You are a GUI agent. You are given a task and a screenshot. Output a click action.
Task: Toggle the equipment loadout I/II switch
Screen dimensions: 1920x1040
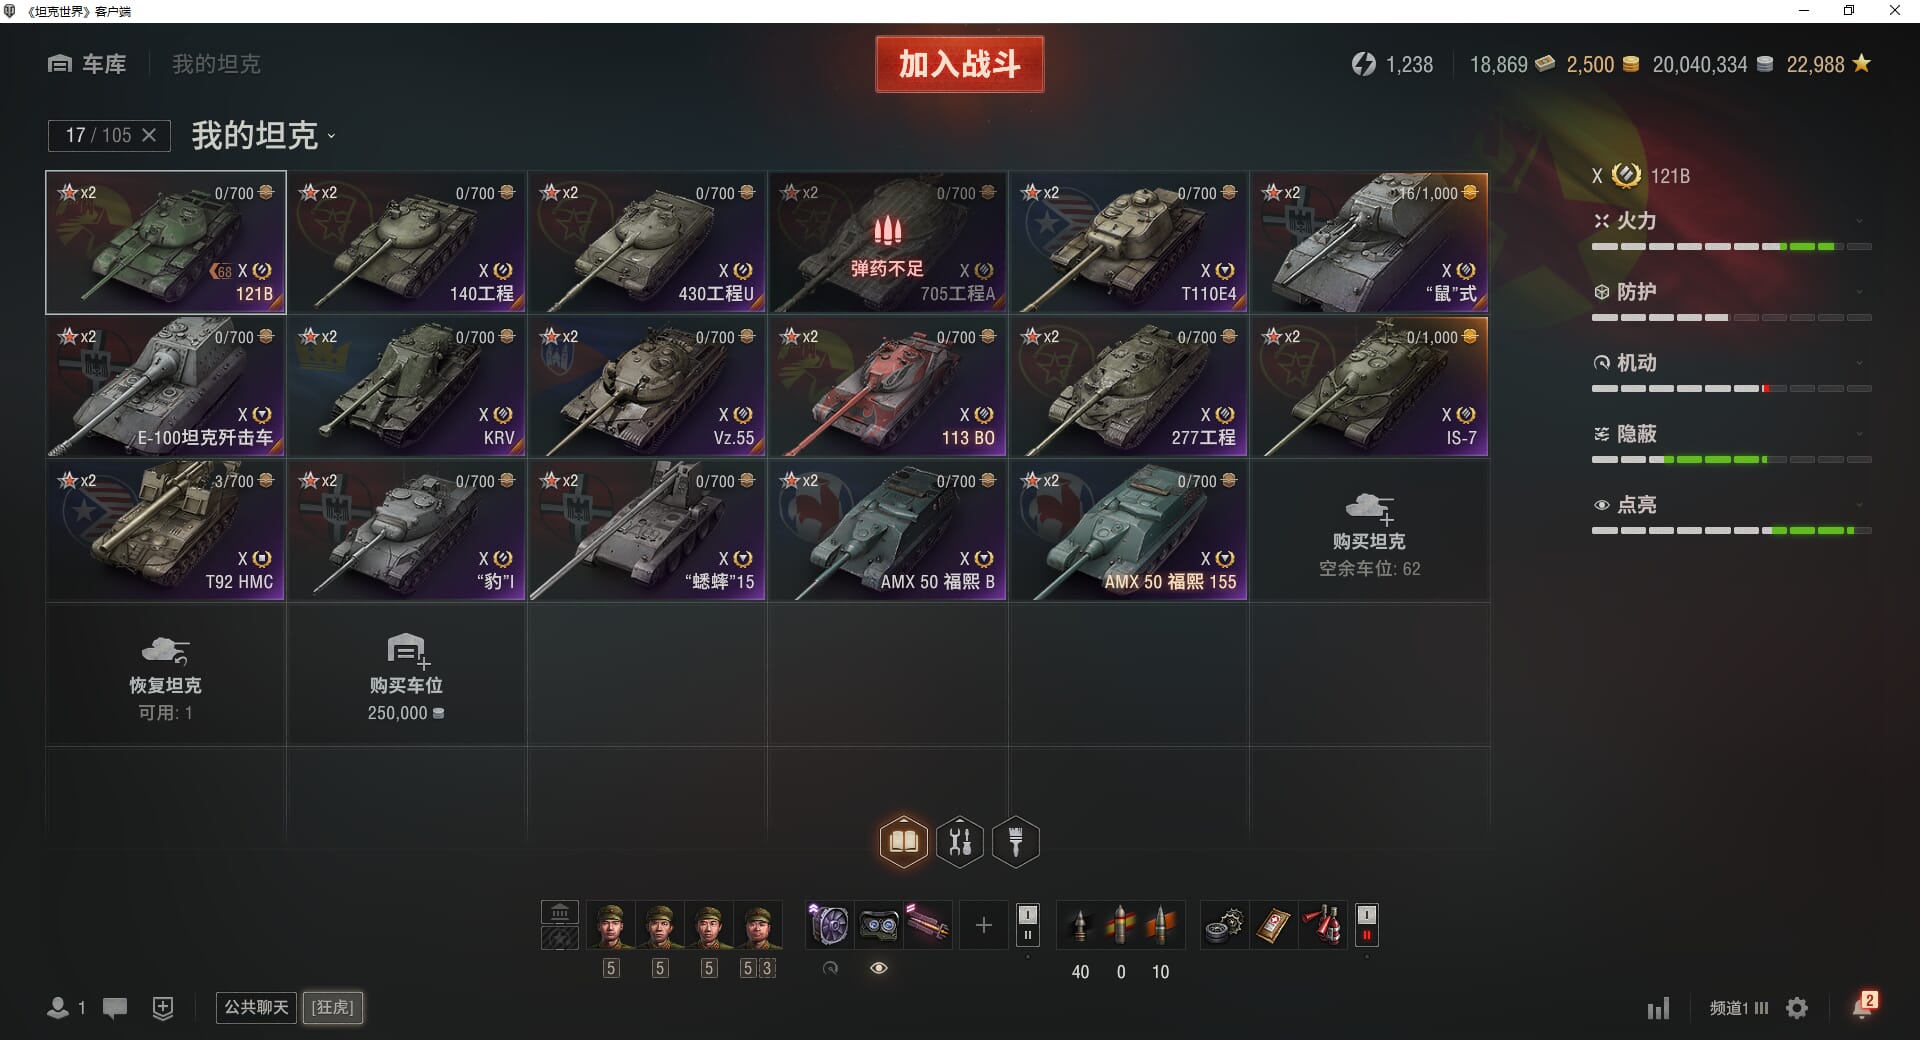(x=1027, y=925)
